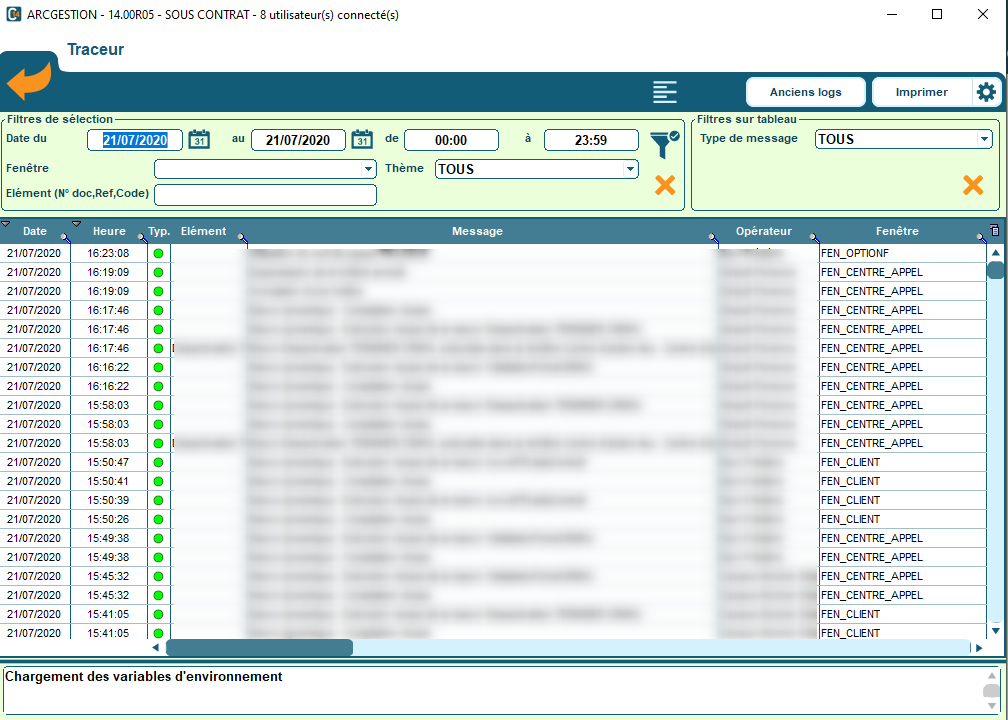Sort by the Heure column header
The image size is (1008, 720).
109,231
